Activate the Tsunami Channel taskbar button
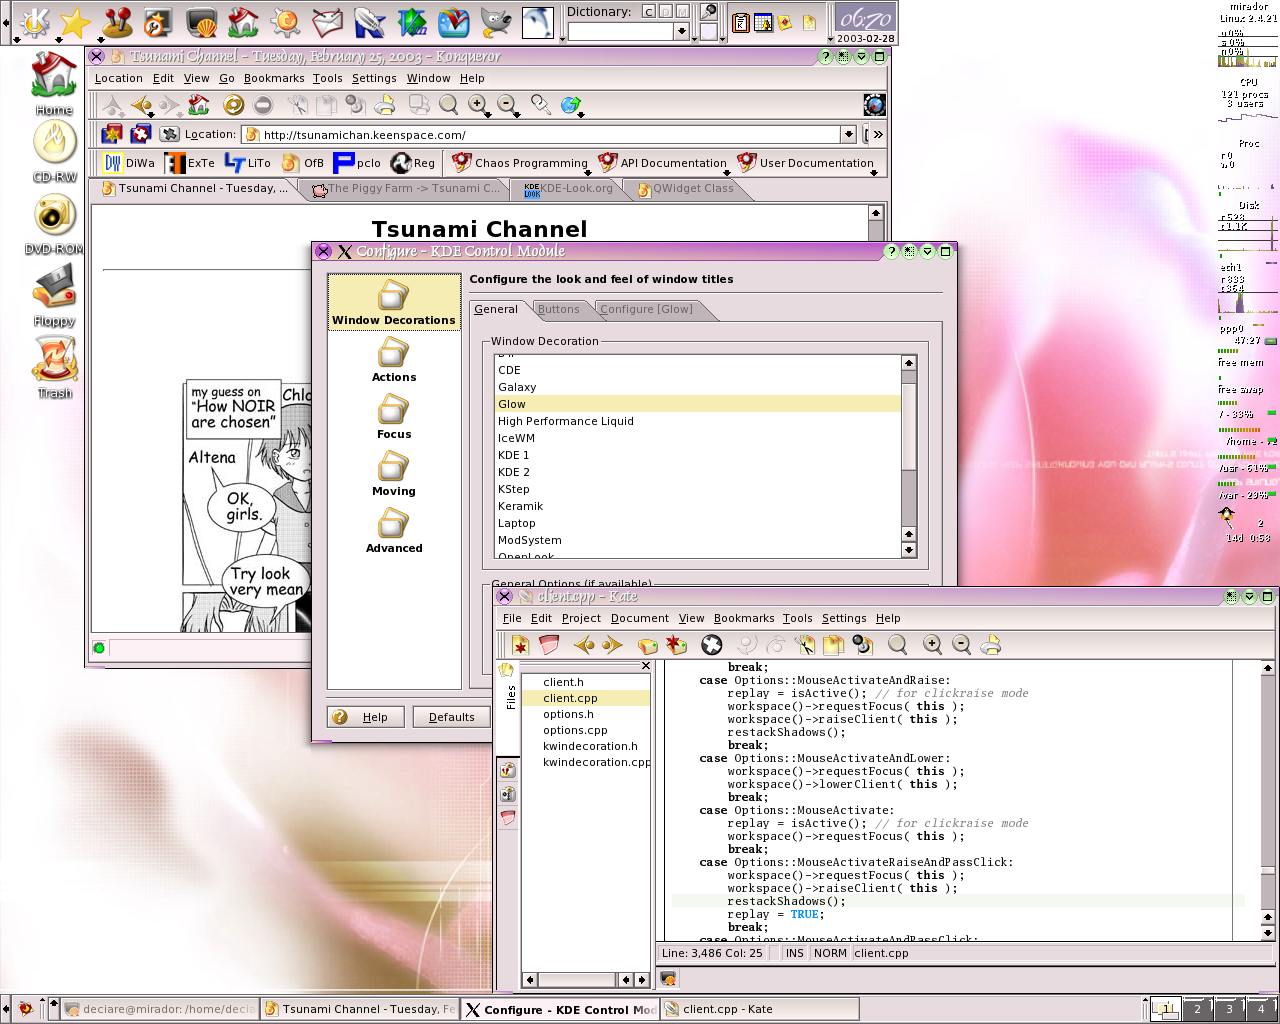Image resolution: width=1280 pixels, height=1024 pixels. tap(360, 1009)
